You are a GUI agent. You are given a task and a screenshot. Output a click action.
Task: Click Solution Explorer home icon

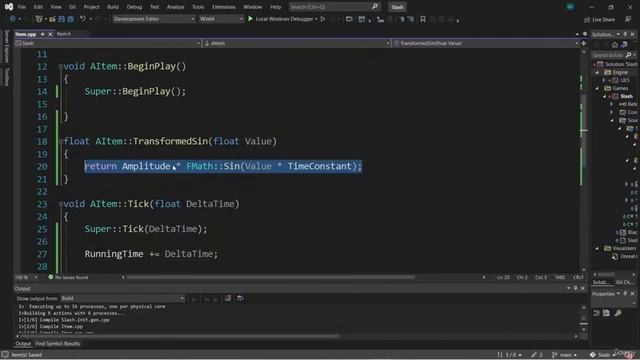point(615,45)
